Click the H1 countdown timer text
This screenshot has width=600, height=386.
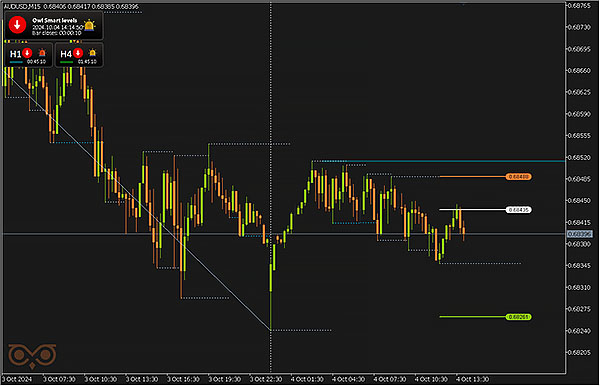pos(36,62)
